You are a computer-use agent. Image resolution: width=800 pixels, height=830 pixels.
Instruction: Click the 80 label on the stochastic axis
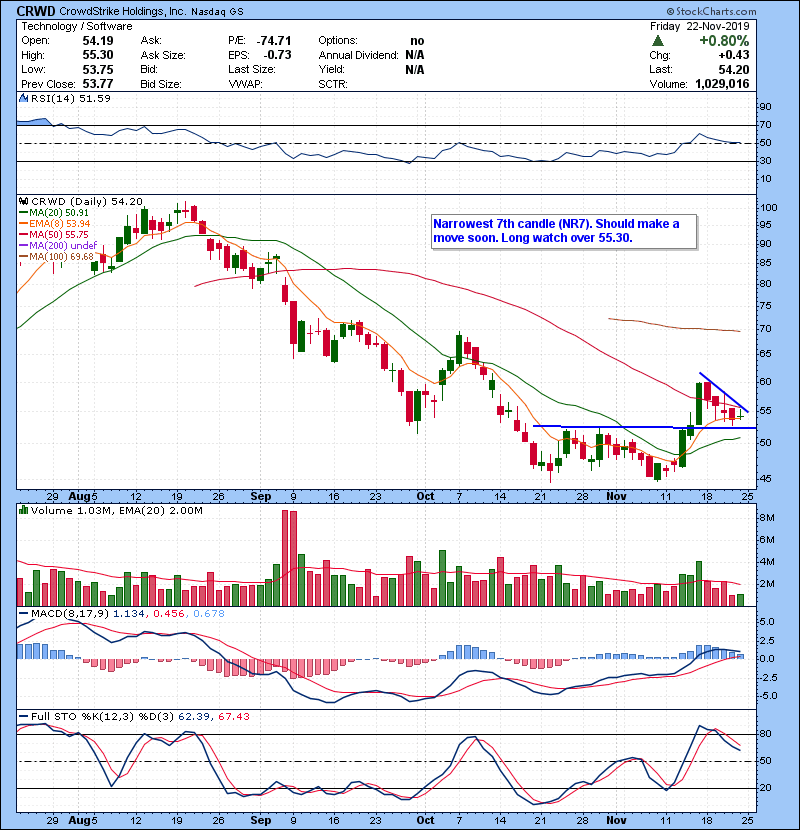point(765,734)
